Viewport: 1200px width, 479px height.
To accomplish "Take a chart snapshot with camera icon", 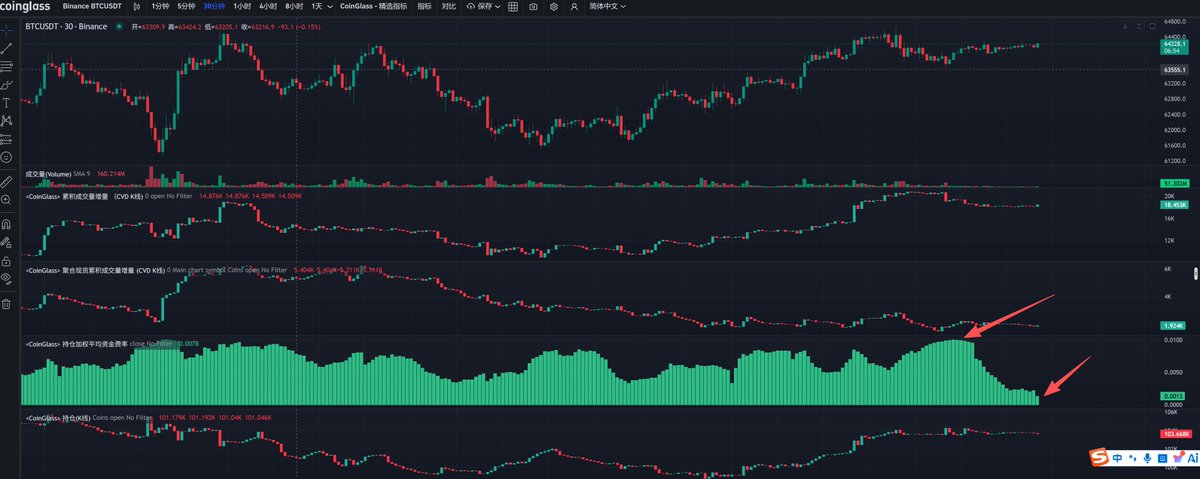I will pyautogui.click(x=534, y=6).
